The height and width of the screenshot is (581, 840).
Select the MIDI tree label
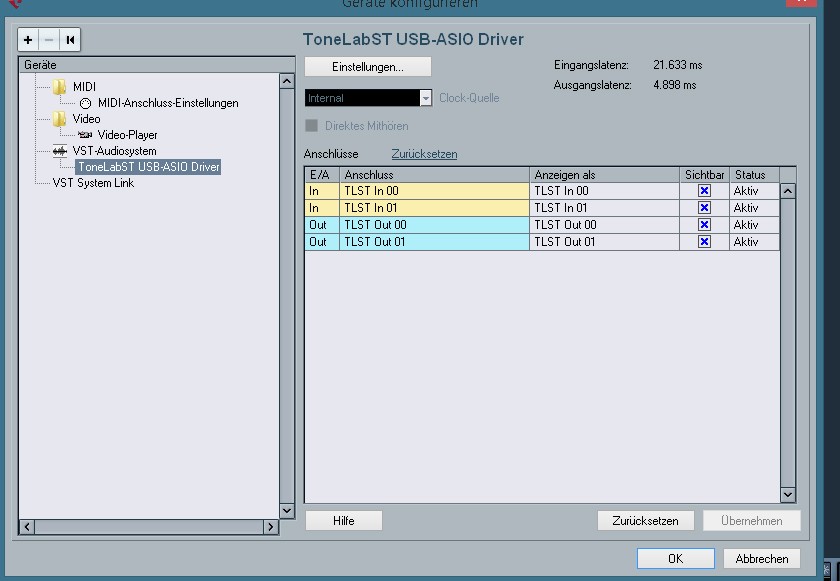84,86
